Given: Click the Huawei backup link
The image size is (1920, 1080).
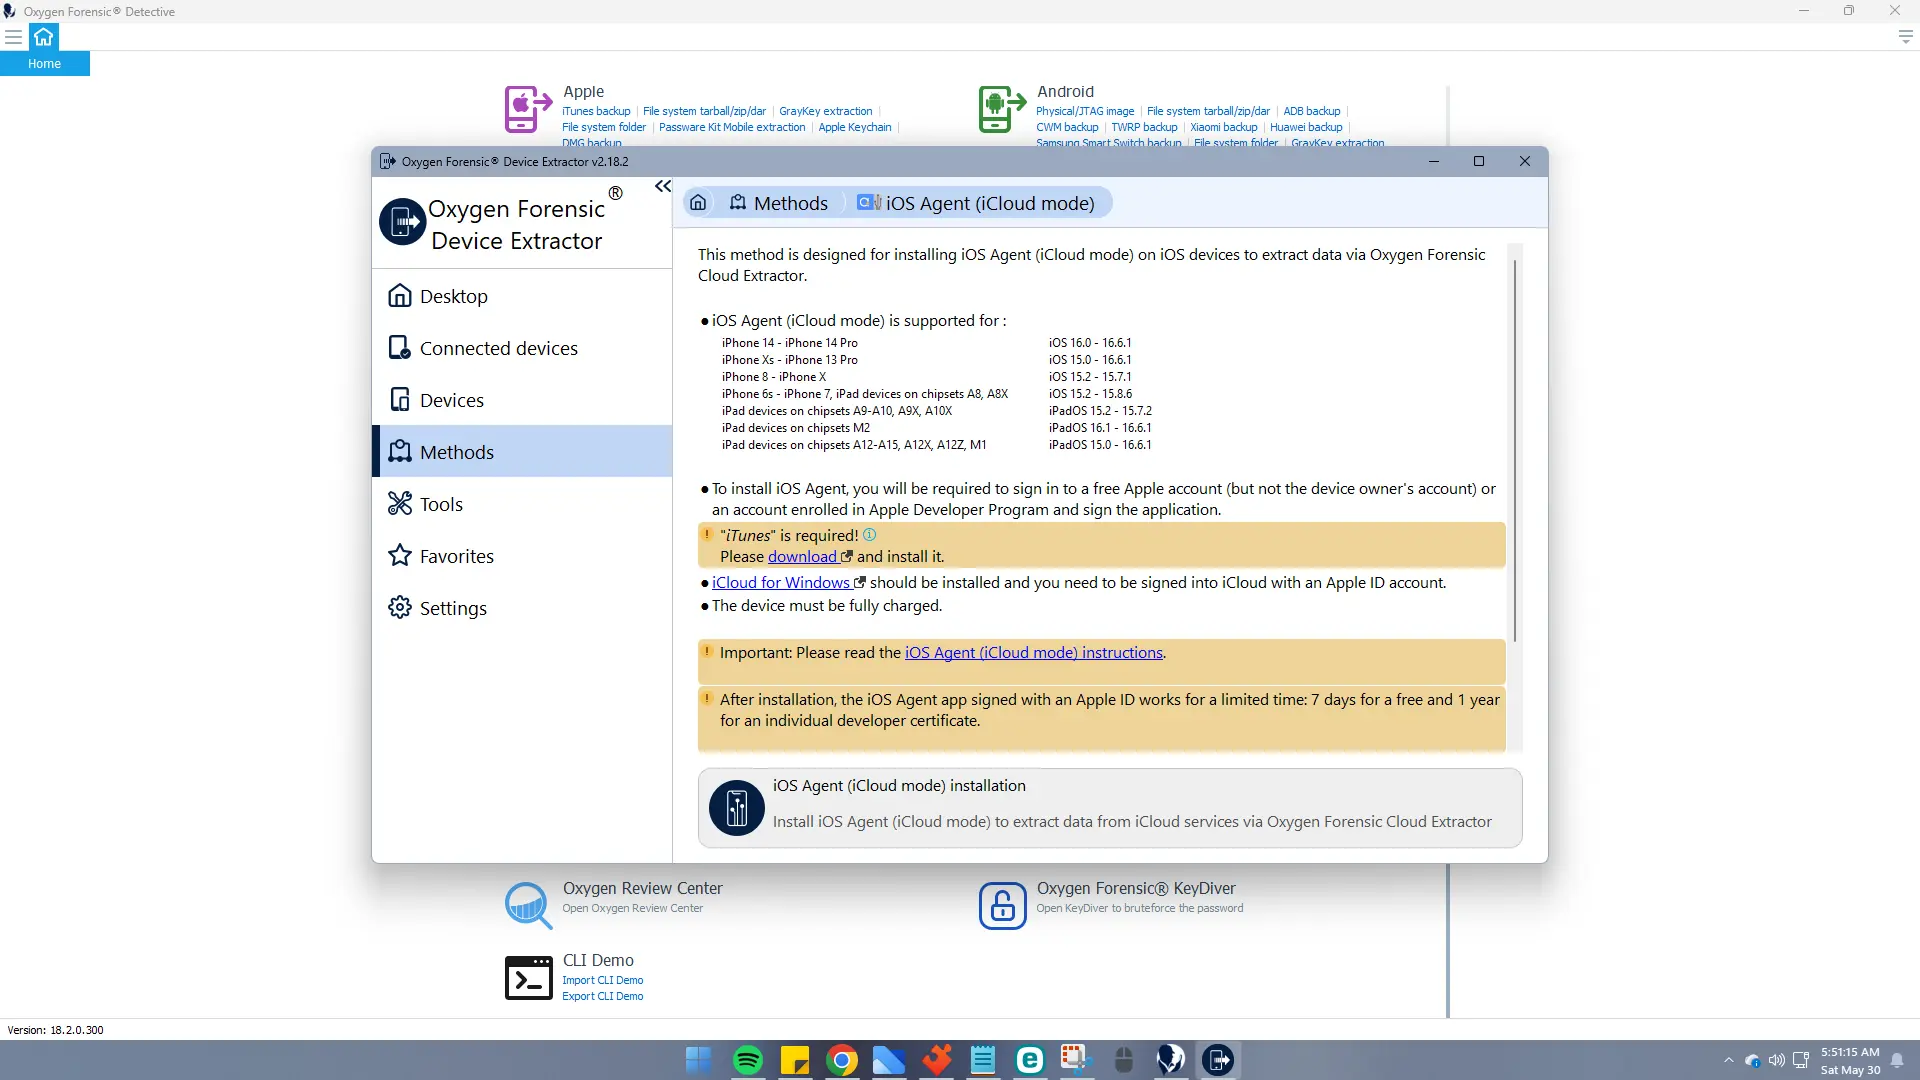Looking at the screenshot, I should click(x=1306, y=127).
